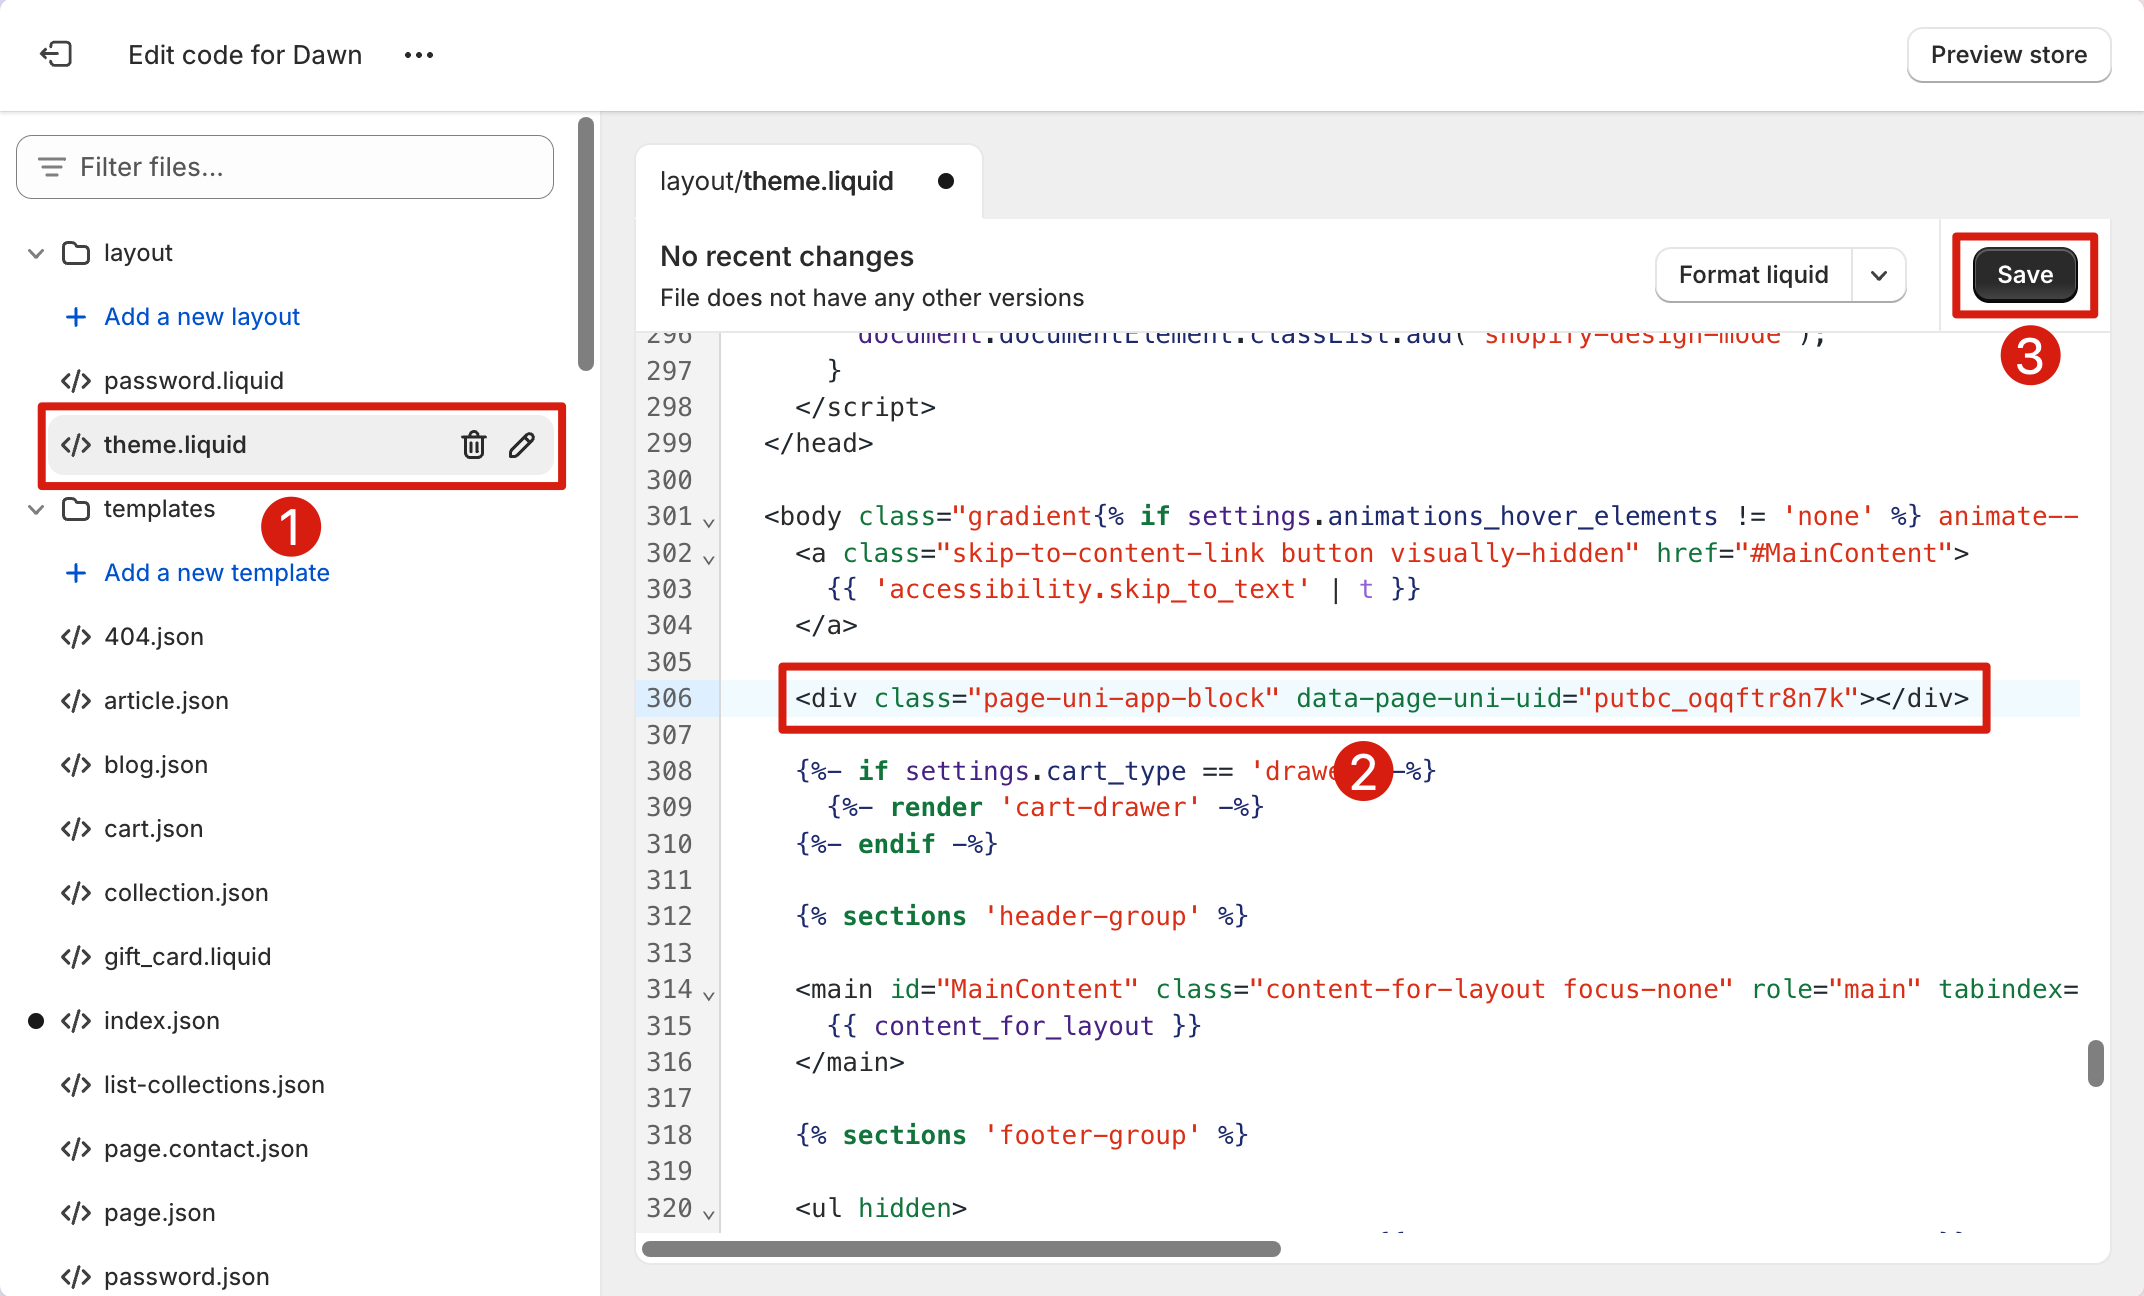Open index.json file
2144x1296 pixels.
click(x=162, y=1021)
